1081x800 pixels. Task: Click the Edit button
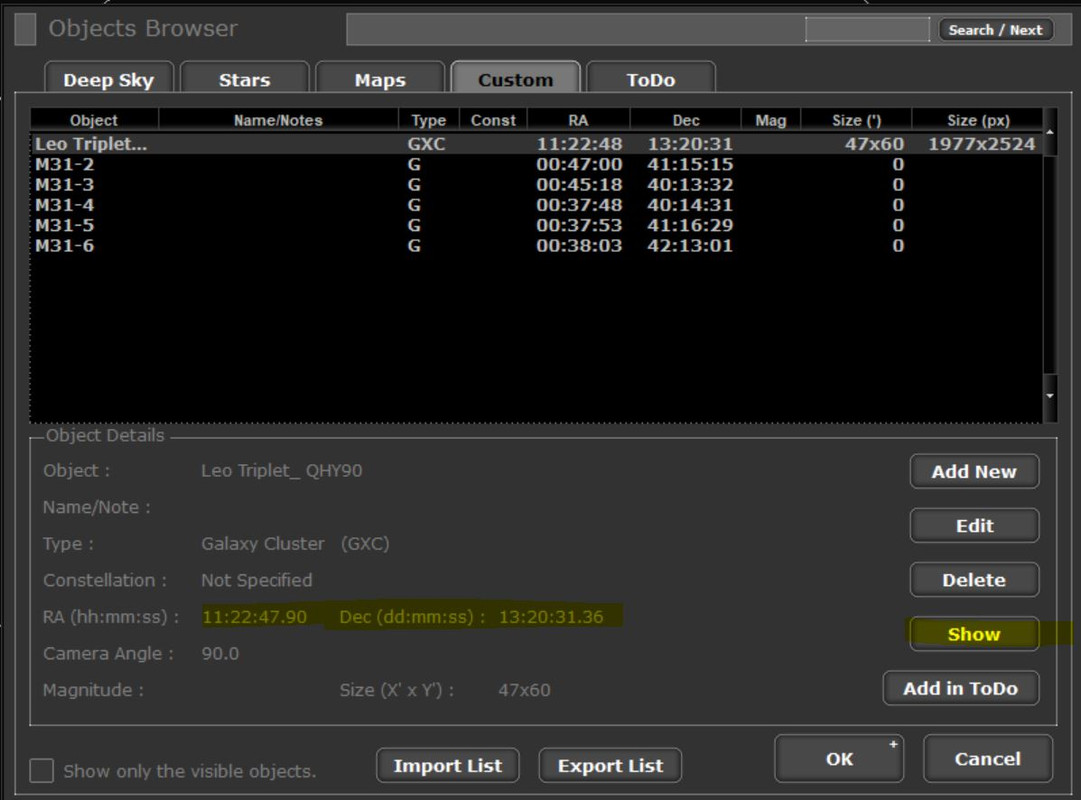974,526
